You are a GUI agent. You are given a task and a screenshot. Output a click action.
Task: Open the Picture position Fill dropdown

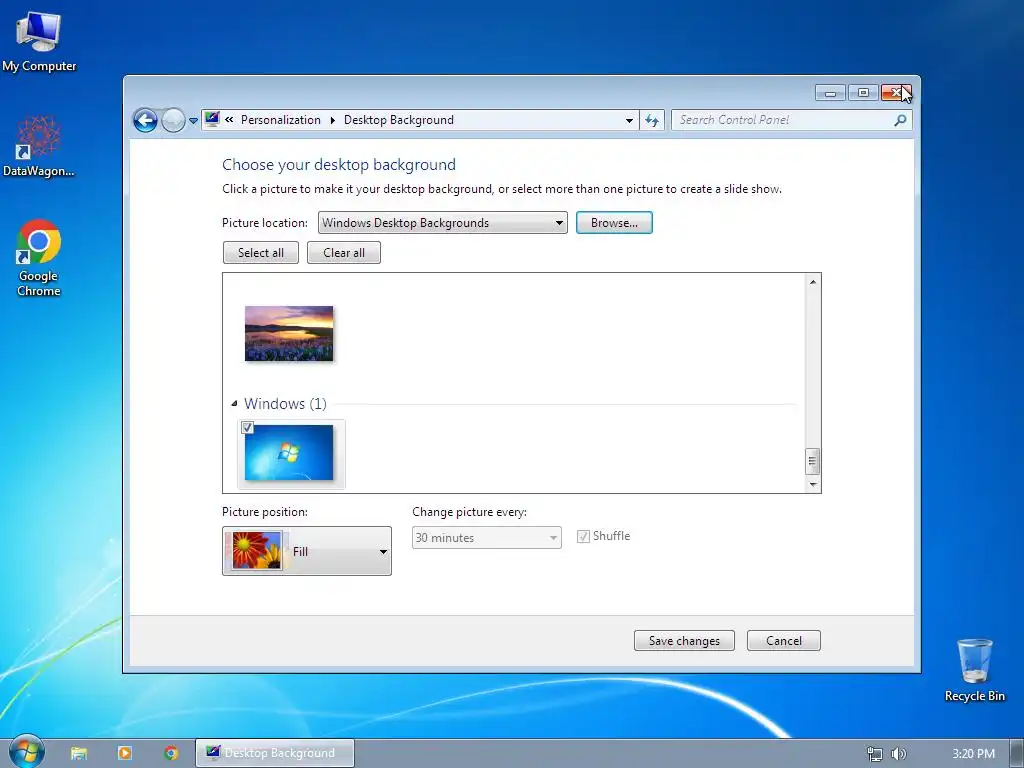[x=307, y=551]
